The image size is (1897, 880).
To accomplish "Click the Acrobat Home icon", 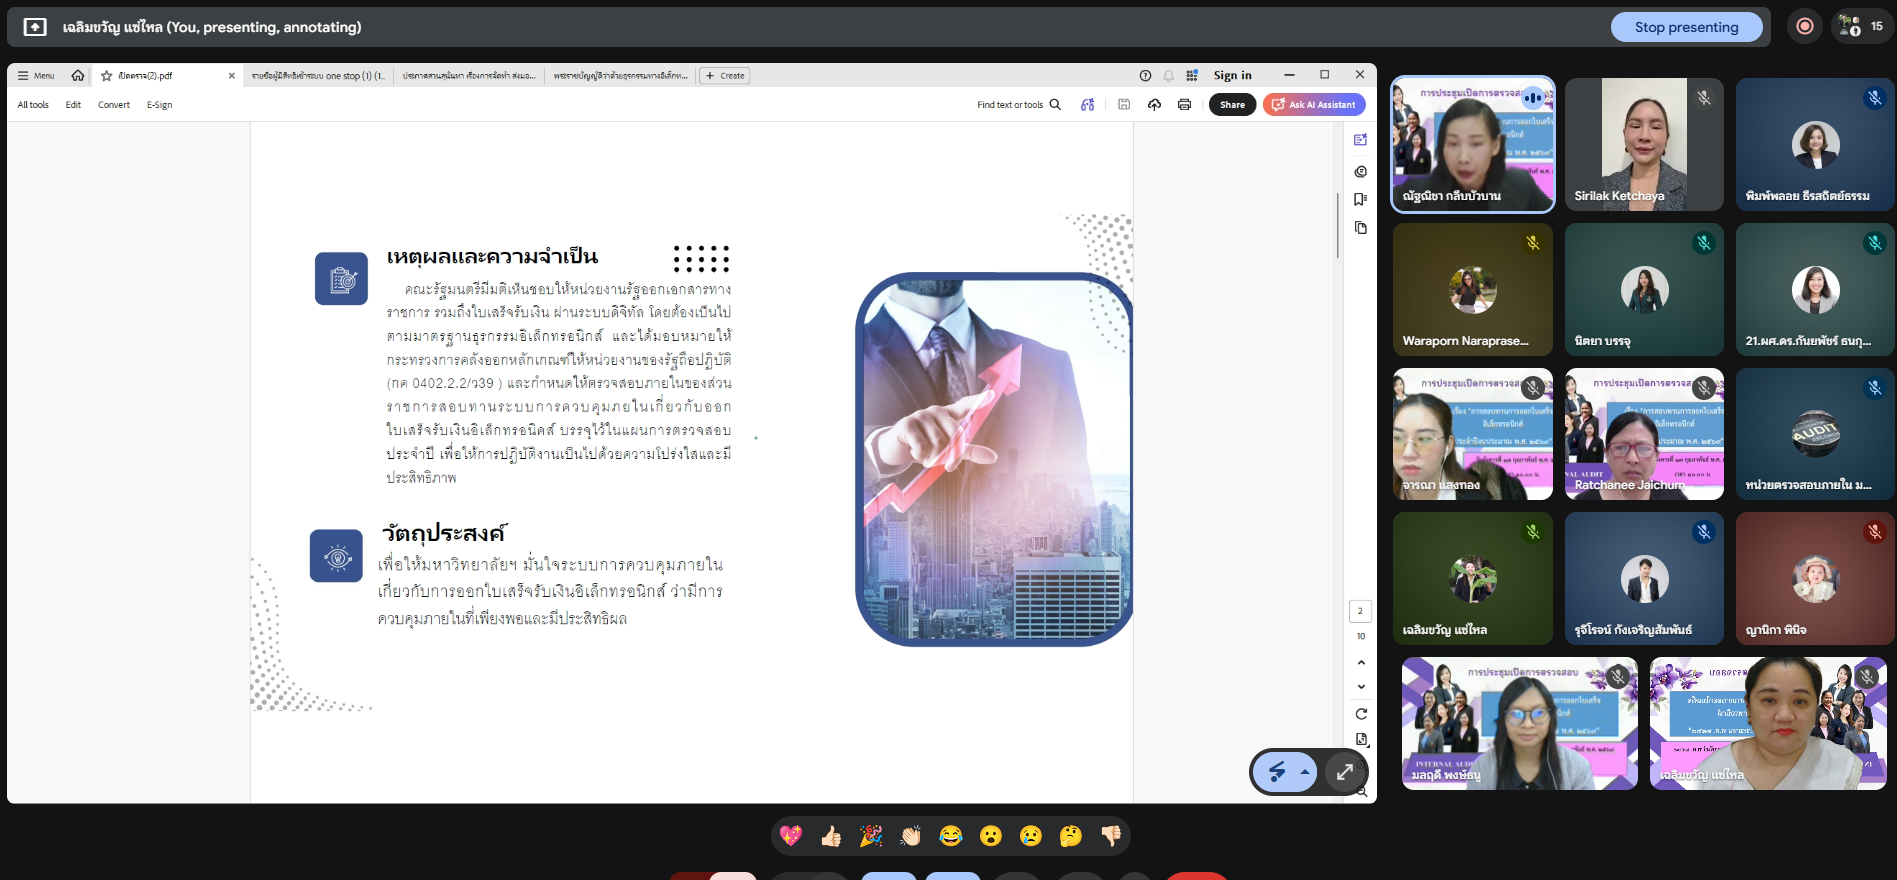I will point(78,76).
